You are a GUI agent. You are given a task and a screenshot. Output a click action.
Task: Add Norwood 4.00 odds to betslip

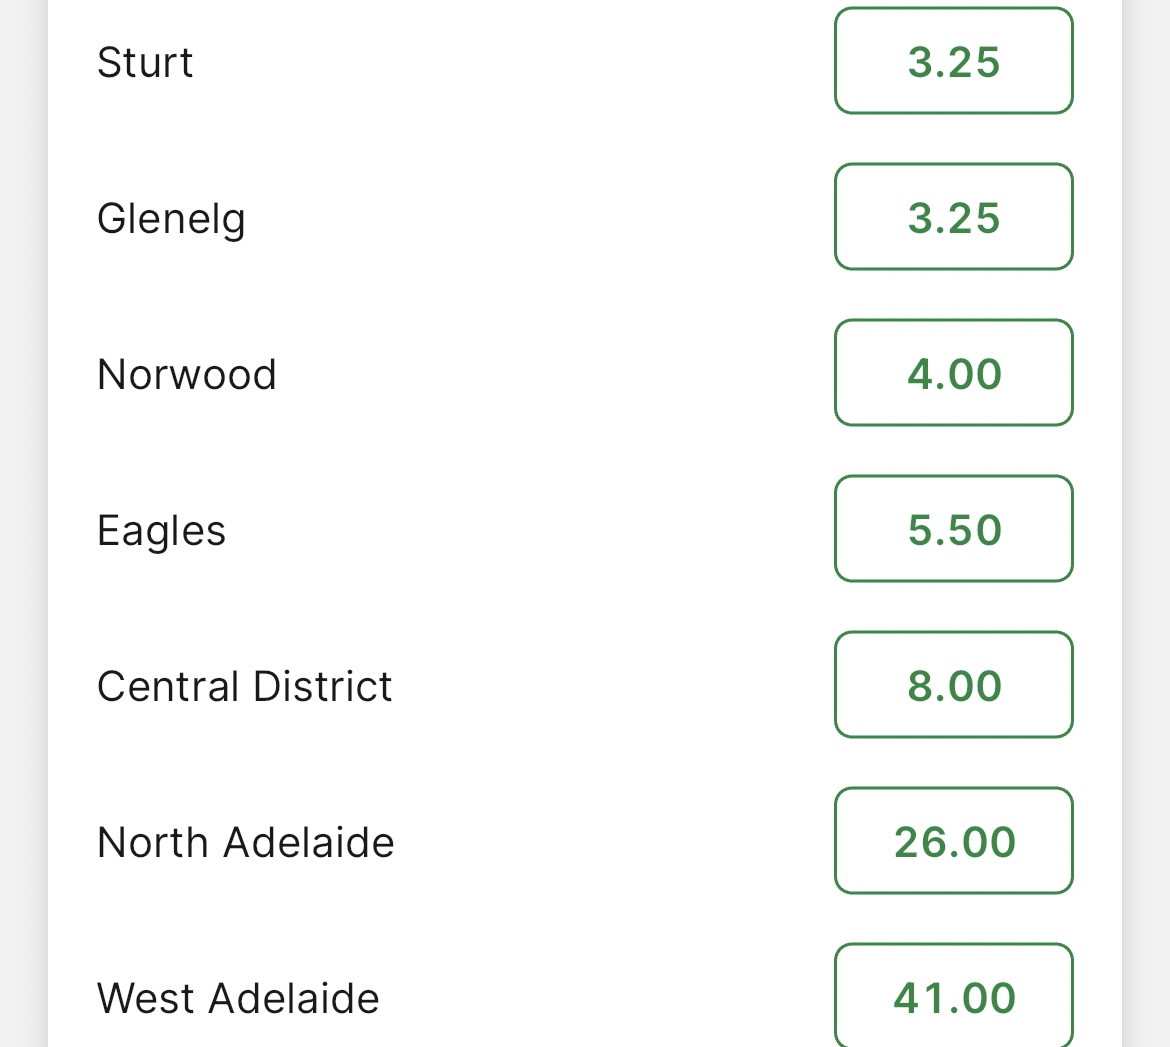[954, 373]
